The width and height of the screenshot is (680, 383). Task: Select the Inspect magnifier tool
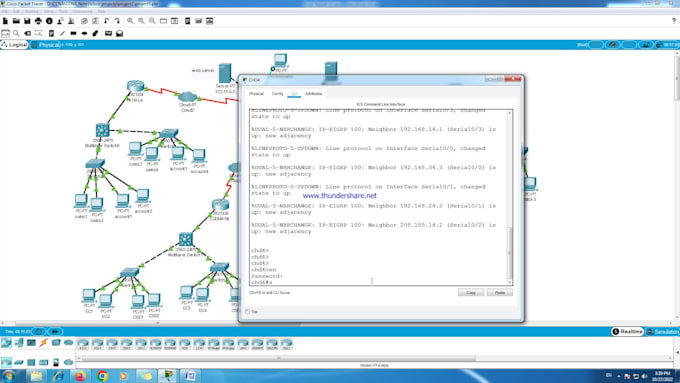pos(16,33)
